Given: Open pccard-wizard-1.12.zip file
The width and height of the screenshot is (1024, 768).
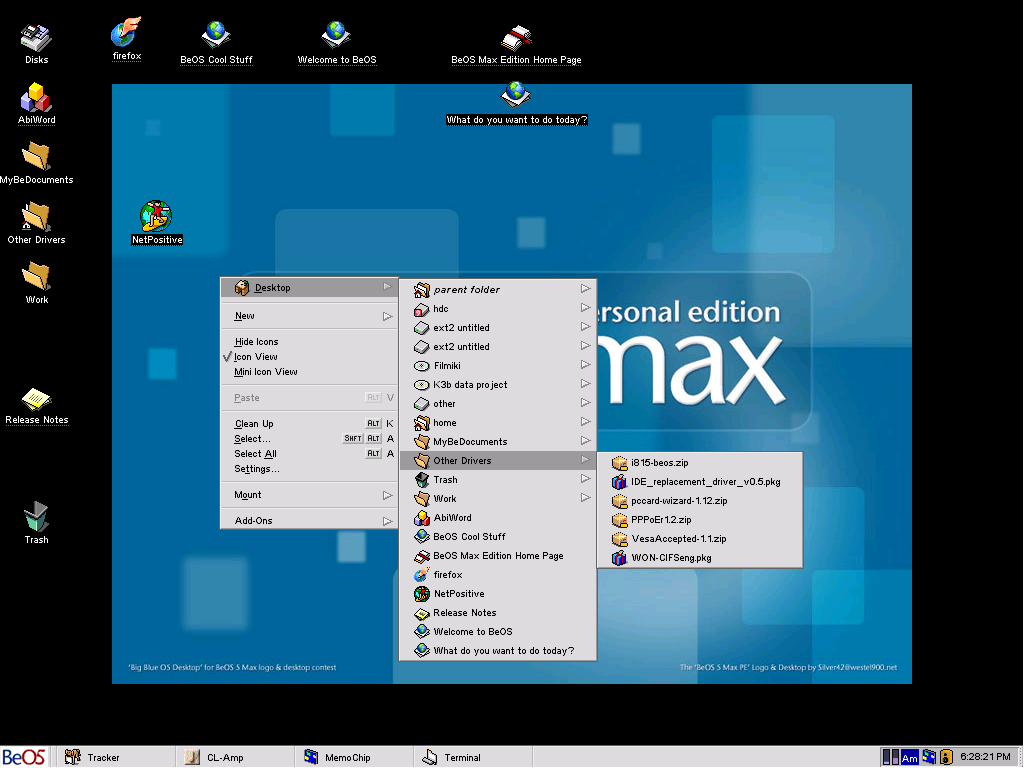Looking at the screenshot, I should point(699,500).
